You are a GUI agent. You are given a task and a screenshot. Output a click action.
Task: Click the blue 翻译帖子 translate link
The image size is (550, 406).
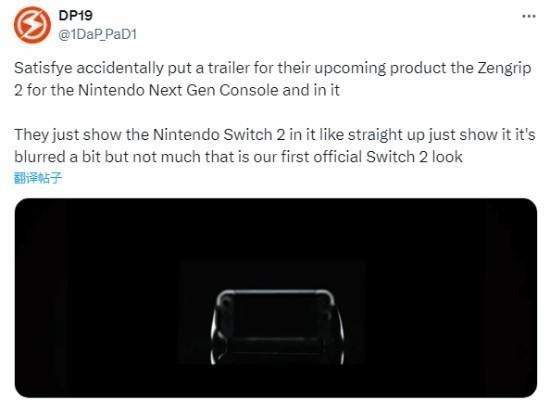click(x=38, y=178)
